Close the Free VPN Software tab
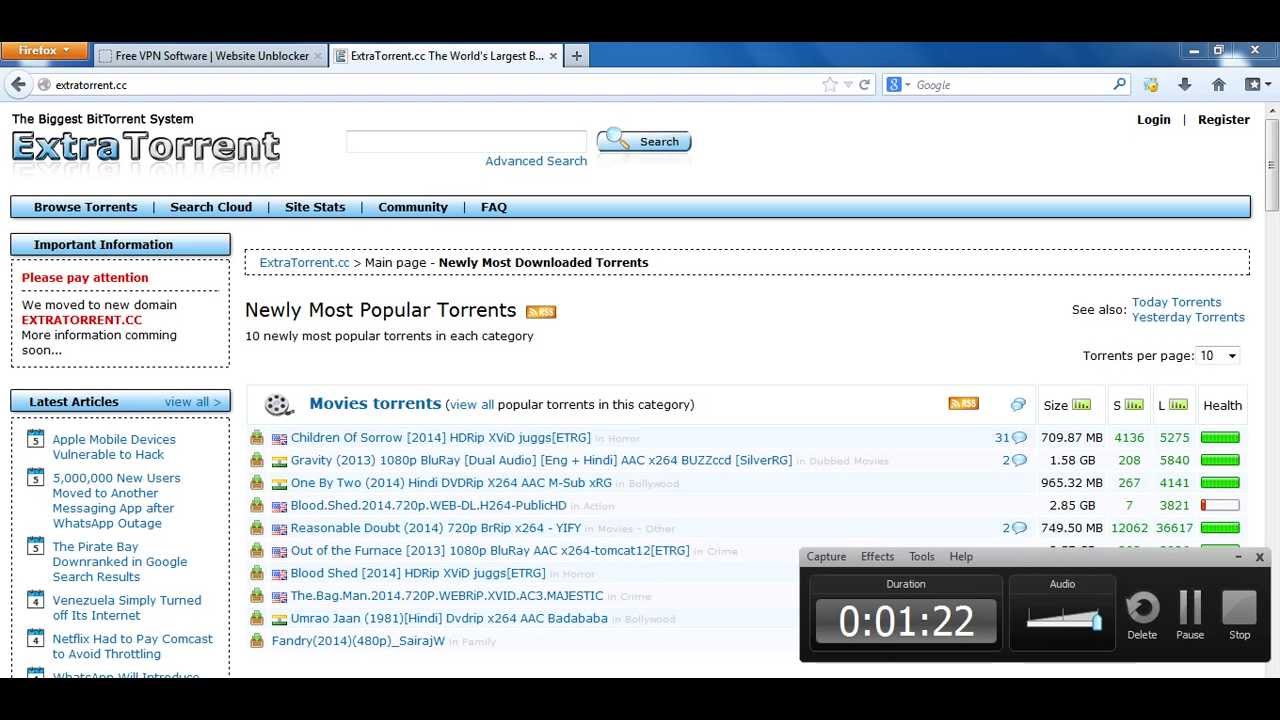The image size is (1280, 720). 318,56
